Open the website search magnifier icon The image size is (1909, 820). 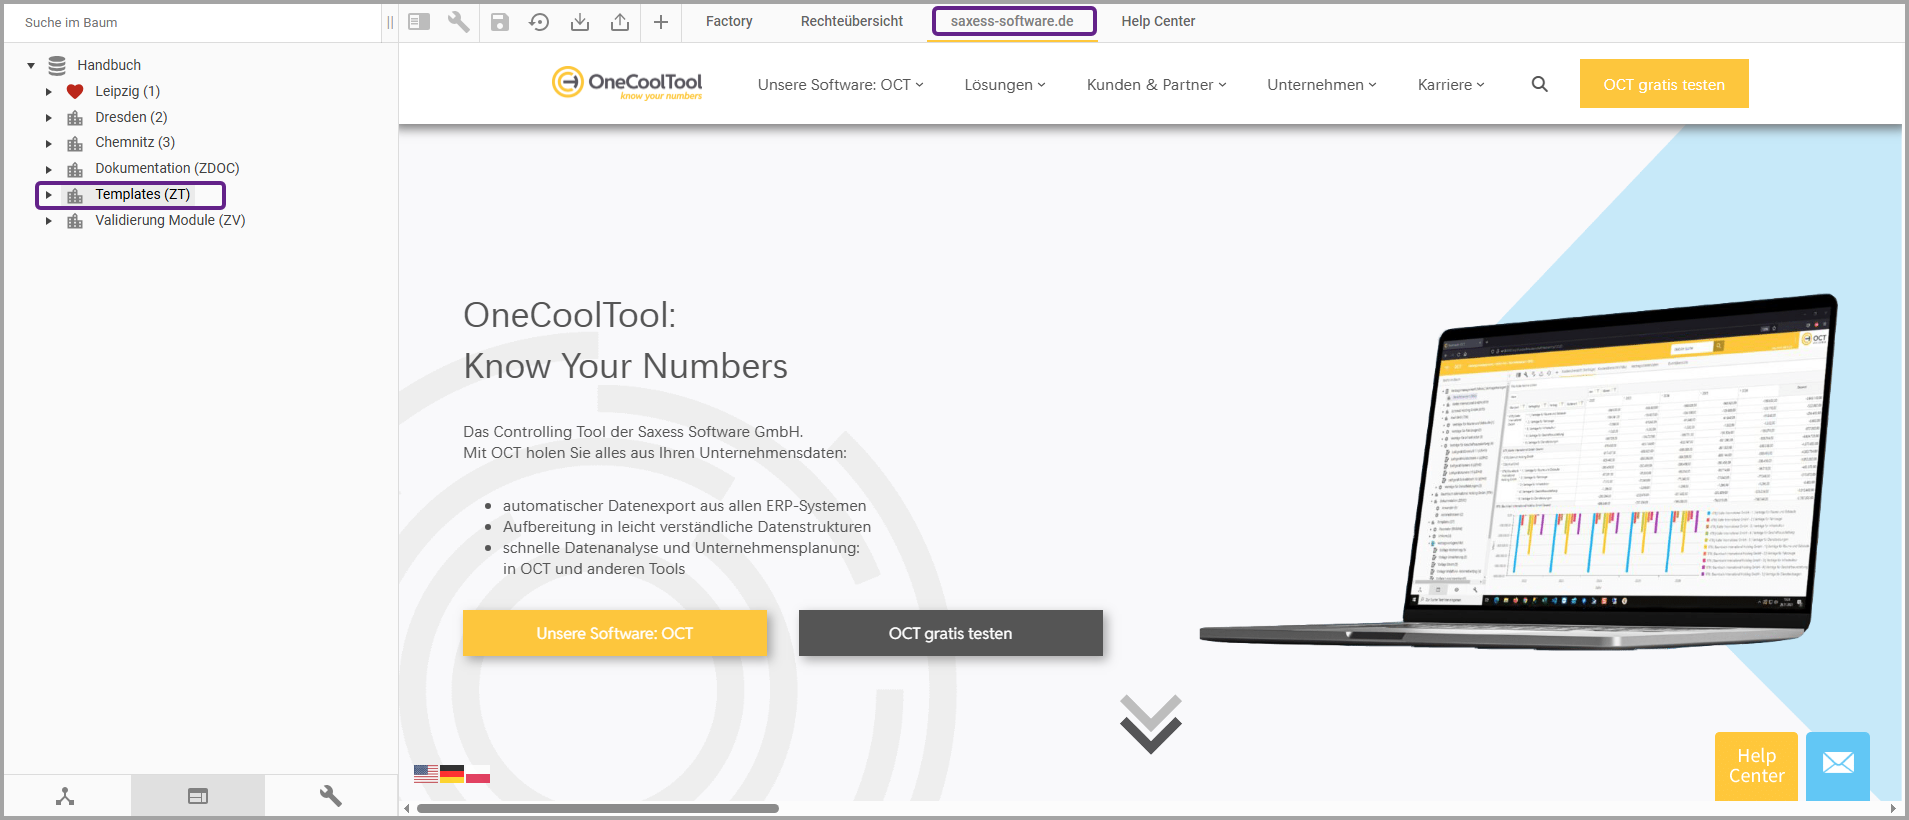click(1539, 85)
